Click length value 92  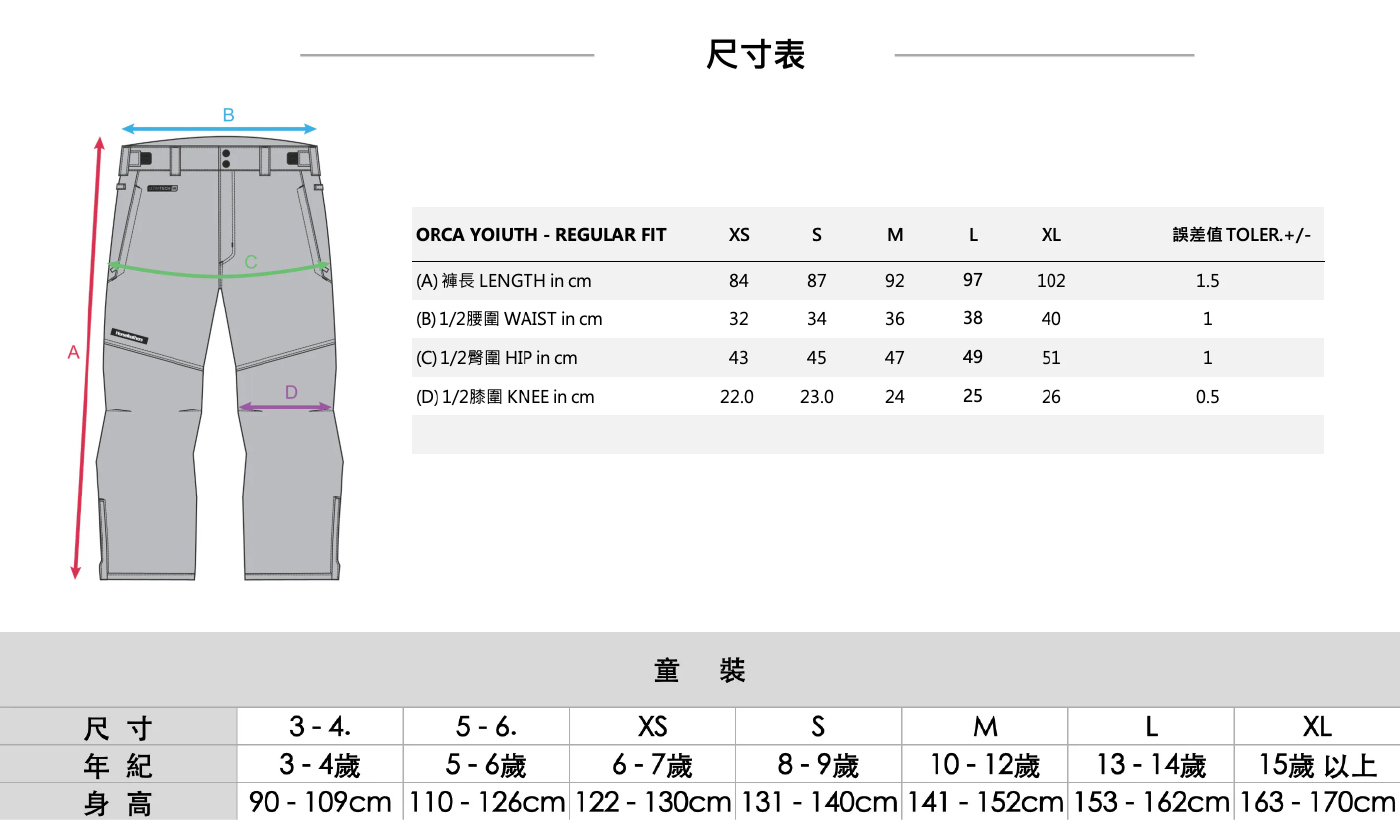[895, 281]
